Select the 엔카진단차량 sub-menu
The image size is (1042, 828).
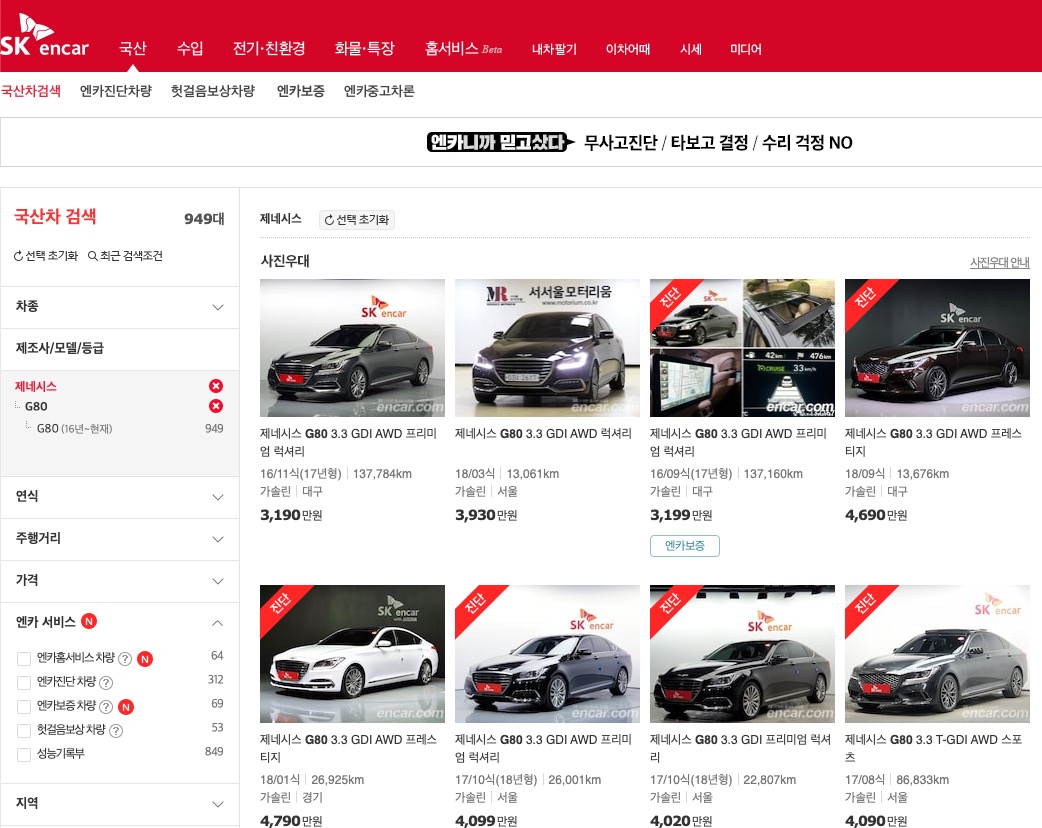point(116,91)
